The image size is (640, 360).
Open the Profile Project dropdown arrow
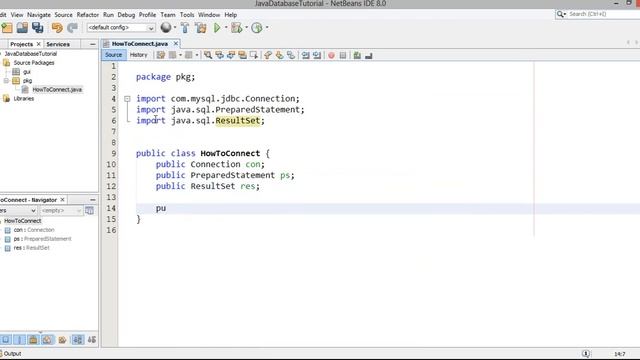tap(267, 28)
